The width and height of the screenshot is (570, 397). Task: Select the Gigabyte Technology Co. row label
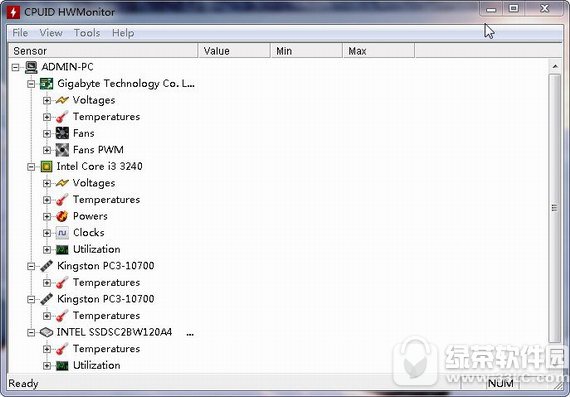pyautogui.click(x=126, y=84)
